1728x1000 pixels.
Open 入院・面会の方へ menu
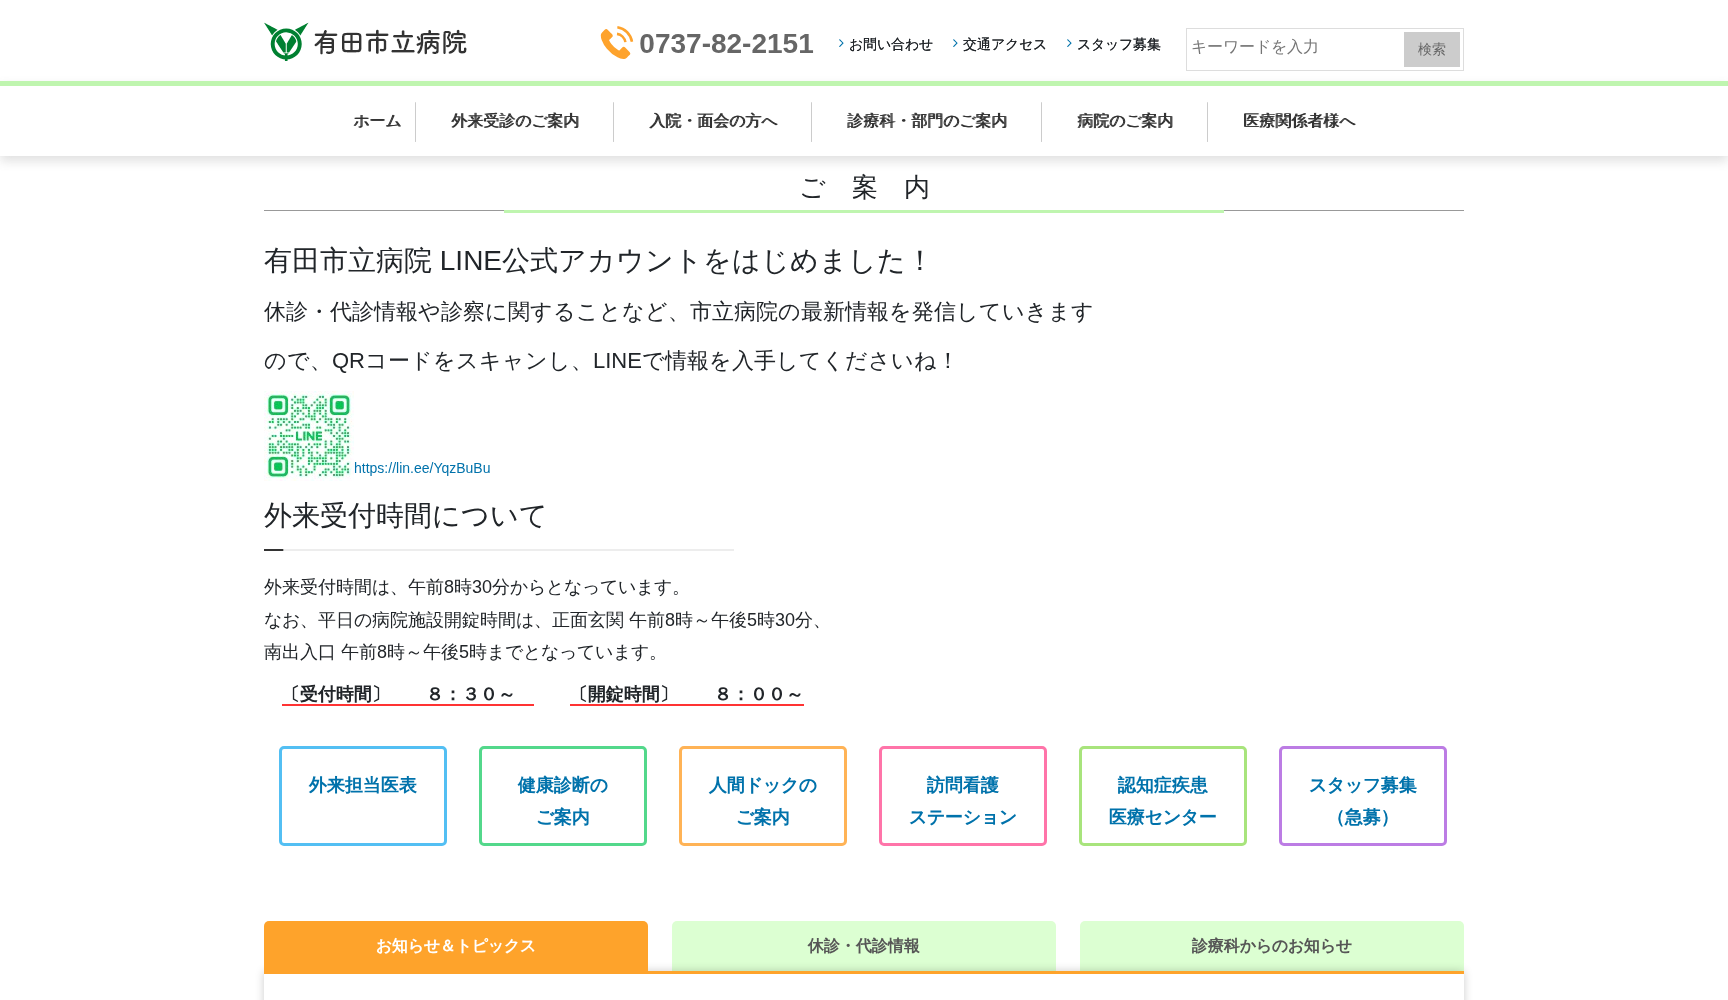(713, 121)
